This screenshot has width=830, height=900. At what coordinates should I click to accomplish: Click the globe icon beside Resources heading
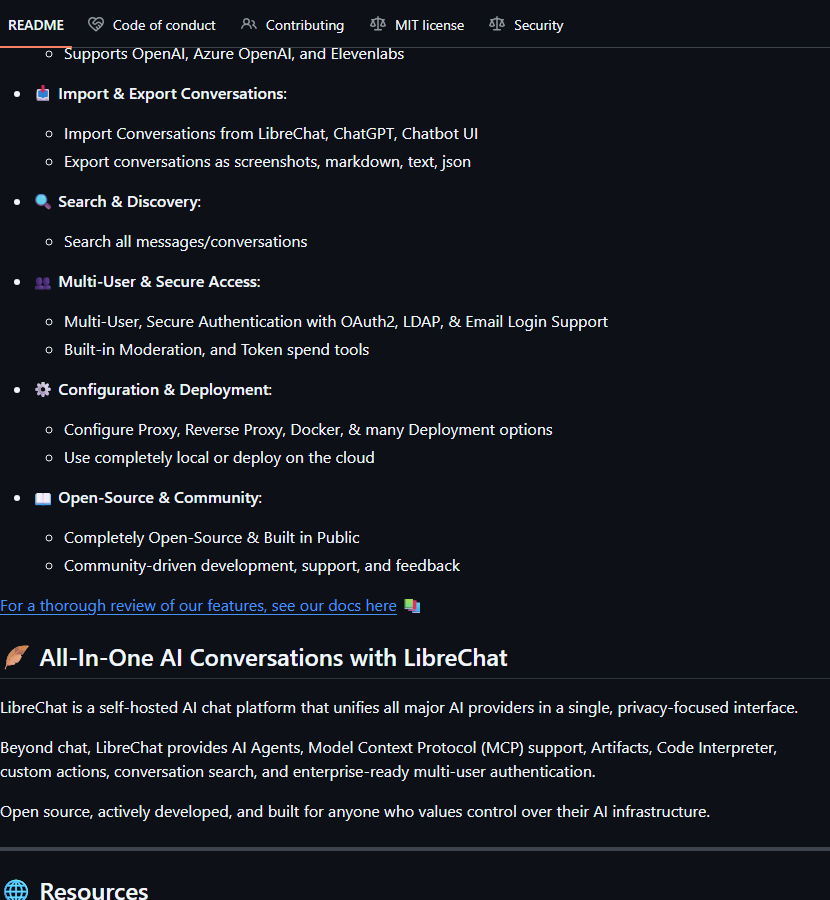[14, 889]
